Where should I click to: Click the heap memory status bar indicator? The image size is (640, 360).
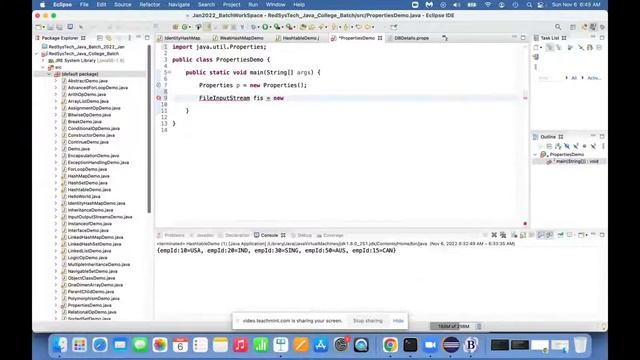[x=453, y=326]
